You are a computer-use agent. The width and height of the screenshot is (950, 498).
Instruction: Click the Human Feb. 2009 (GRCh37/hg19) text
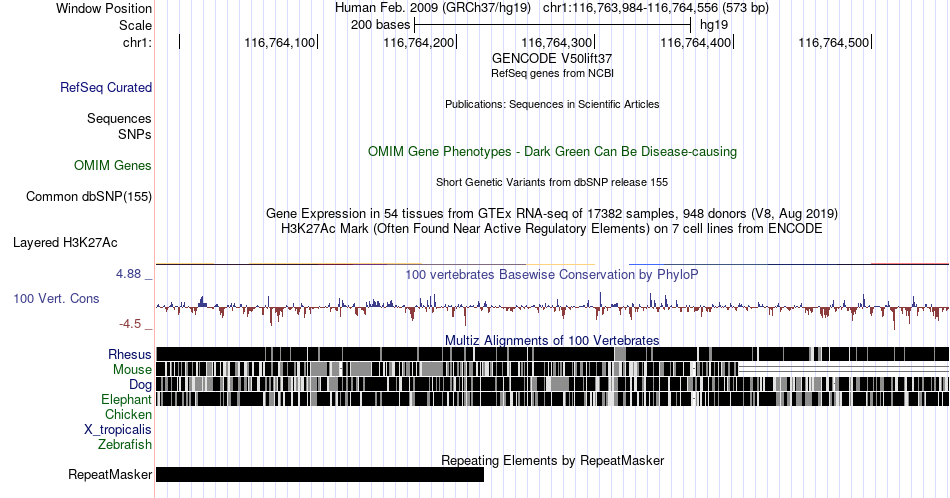433,8
